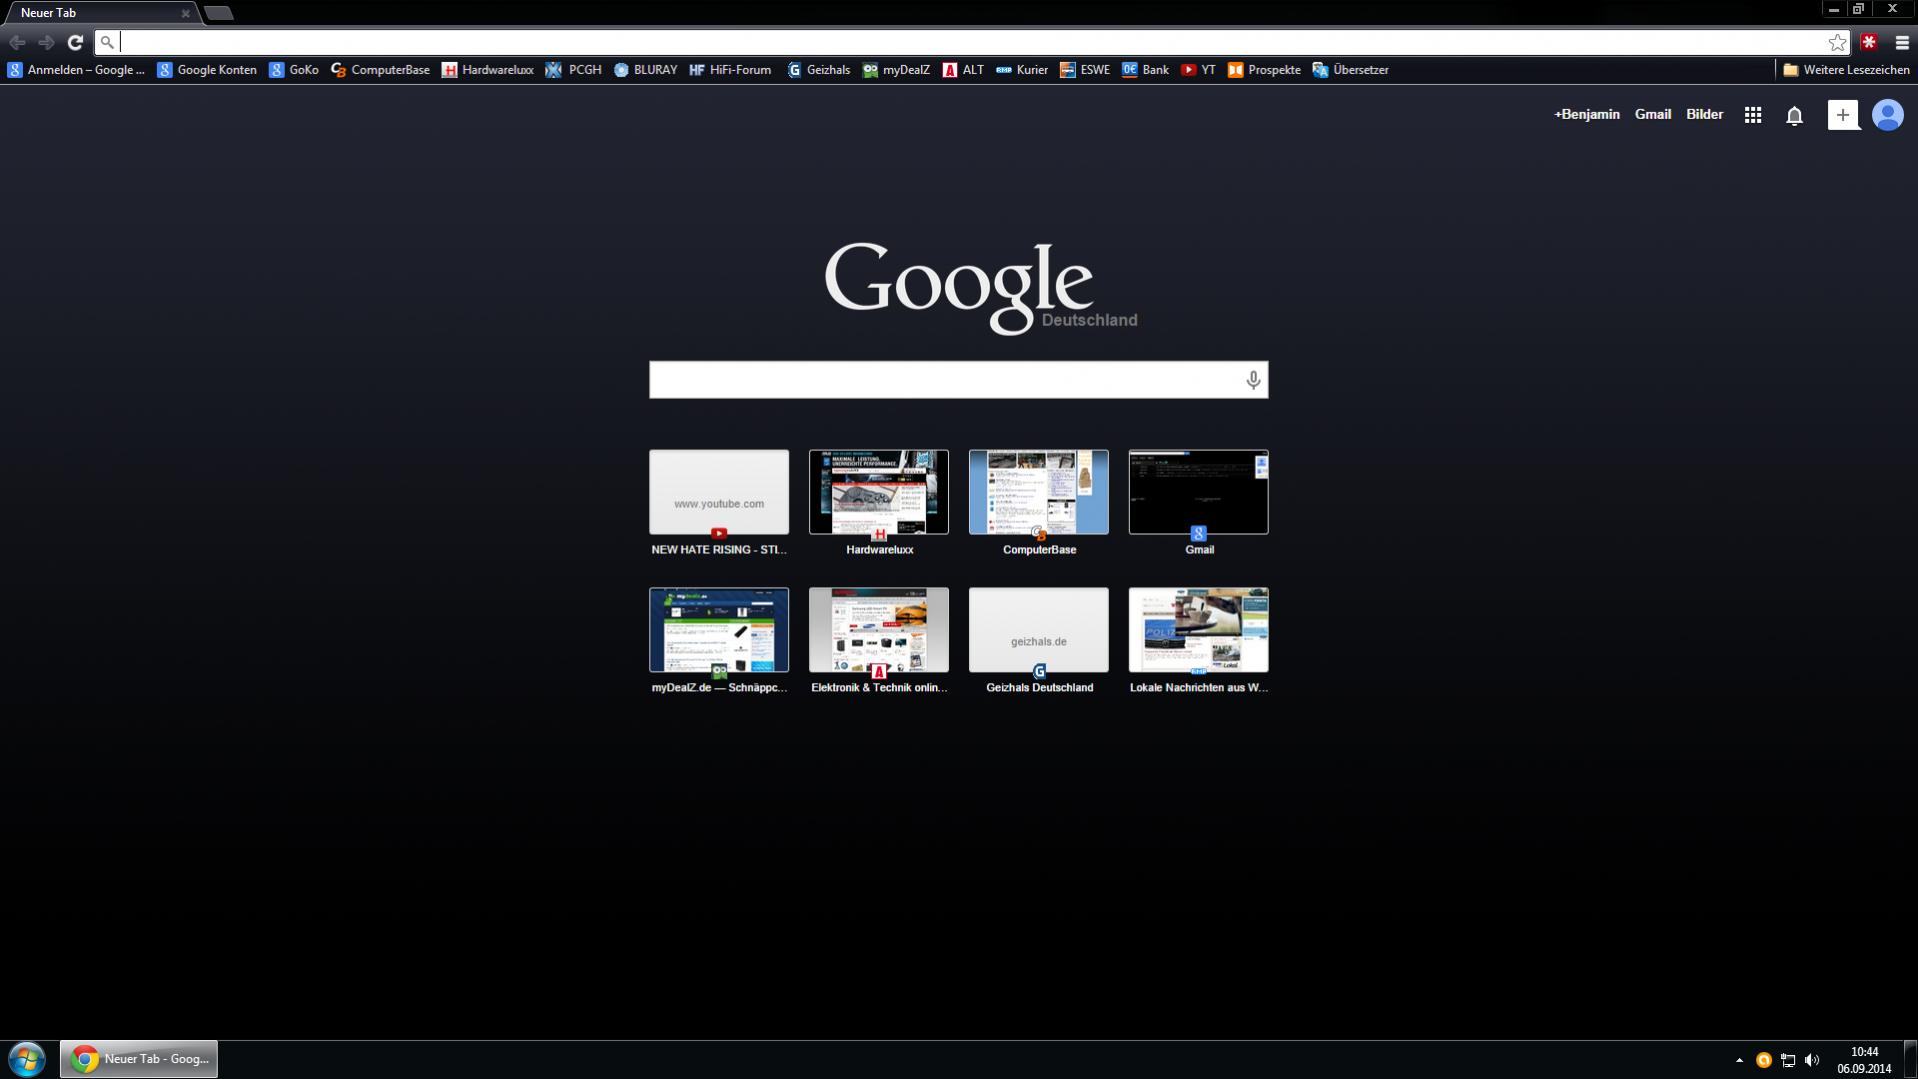Open the Geizhals bookmark in the bar
1918x1079 pixels.
click(819, 70)
